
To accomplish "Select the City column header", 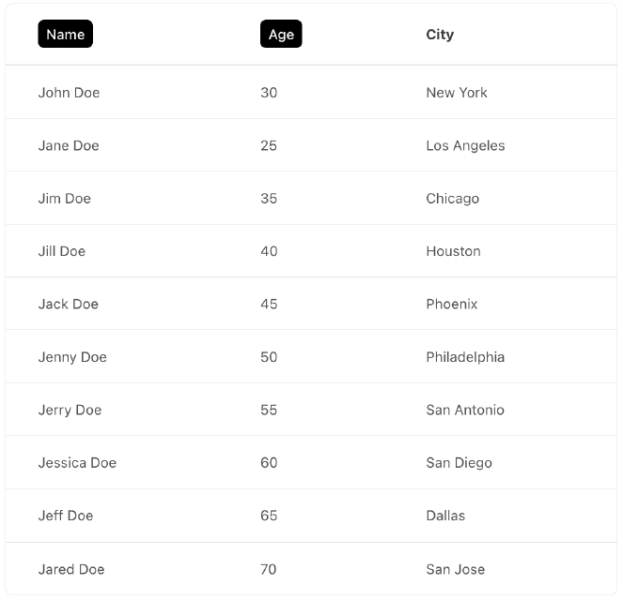I will [x=439, y=34].
